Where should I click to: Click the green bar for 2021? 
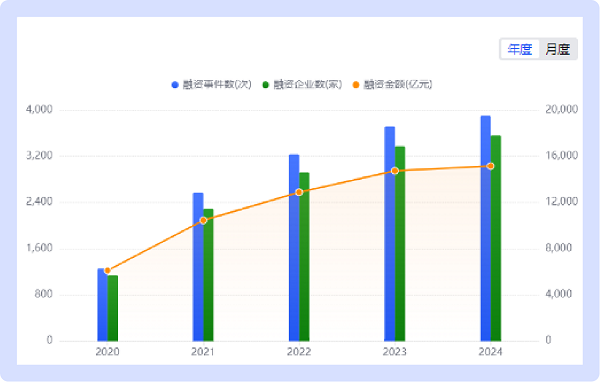coord(209,275)
